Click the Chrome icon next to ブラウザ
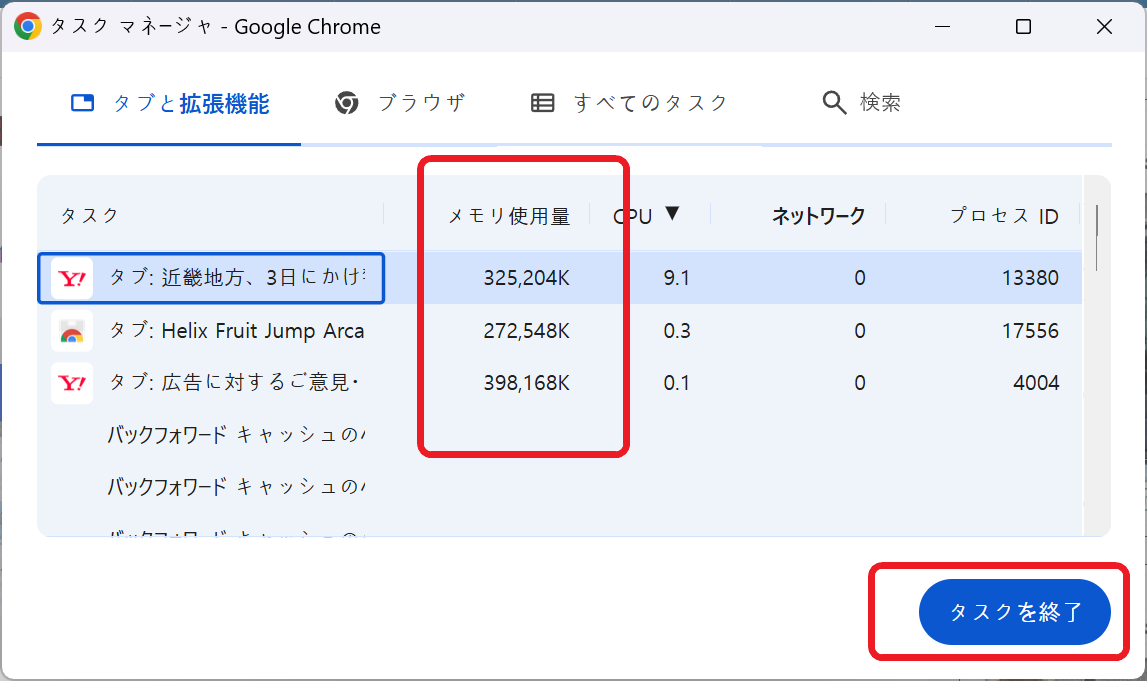 click(346, 101)
